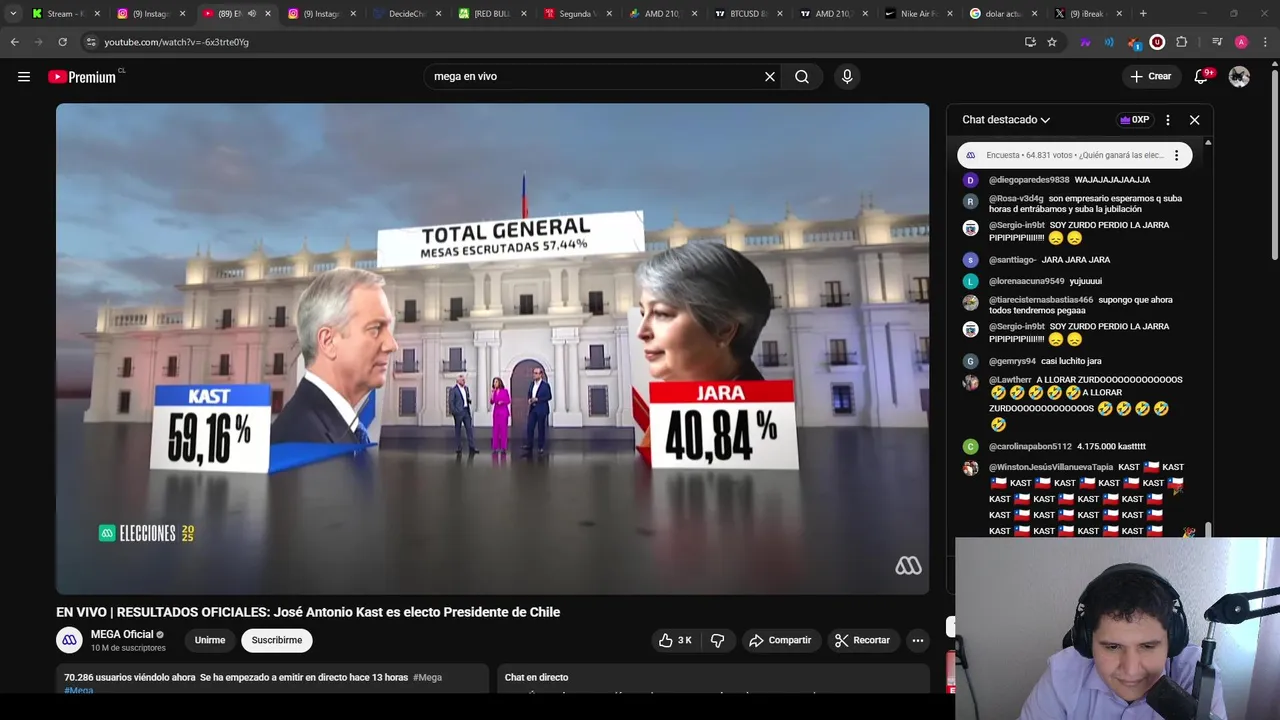
Task: Click the Unirme button
Action: 210,640
